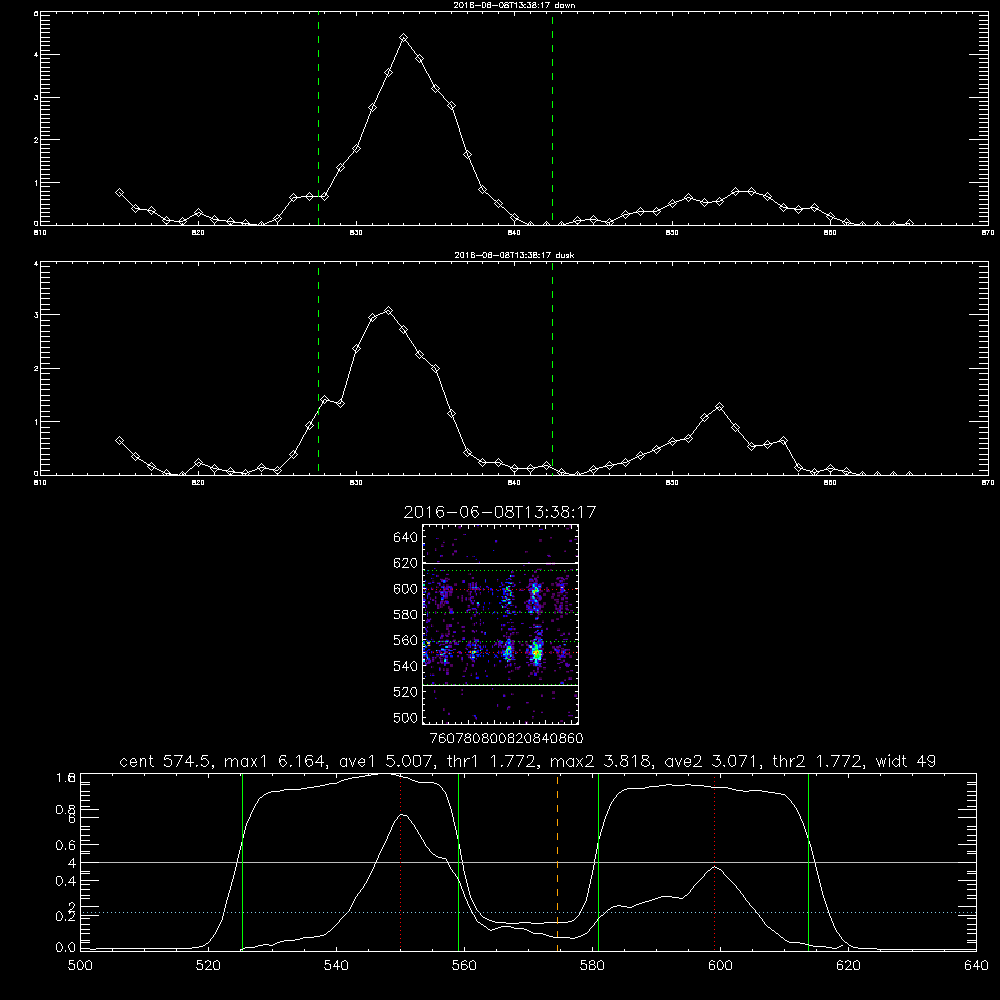Click the dusk plot title text
1000x1000 pixels.
click(x=514, y=255)
